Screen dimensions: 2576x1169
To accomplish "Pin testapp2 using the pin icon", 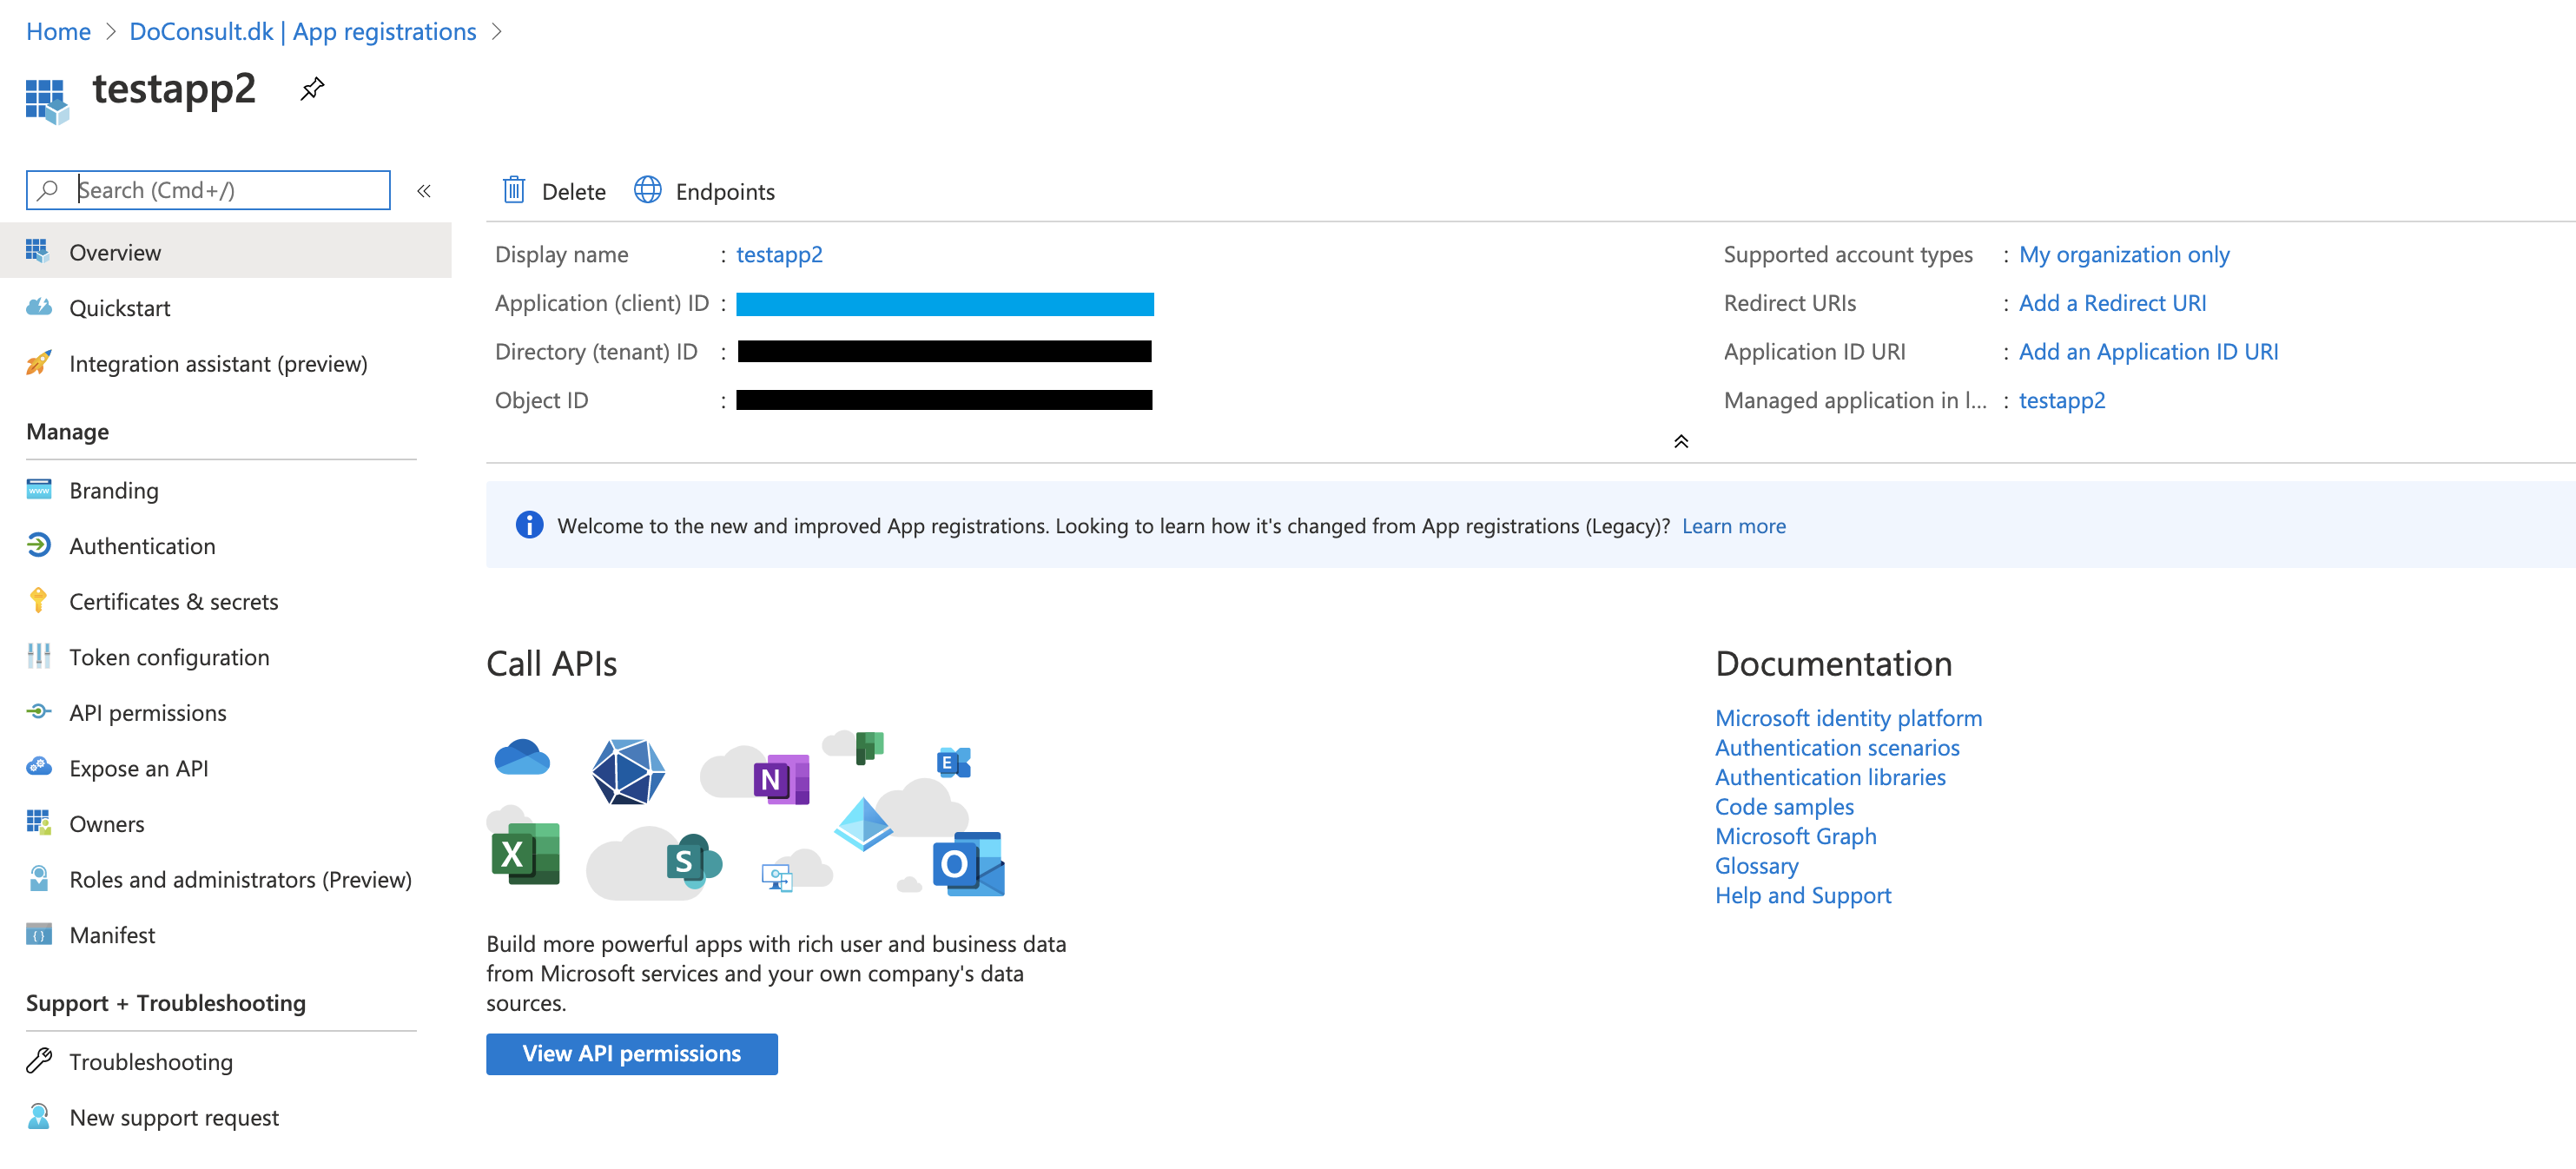I will point(312,89).
